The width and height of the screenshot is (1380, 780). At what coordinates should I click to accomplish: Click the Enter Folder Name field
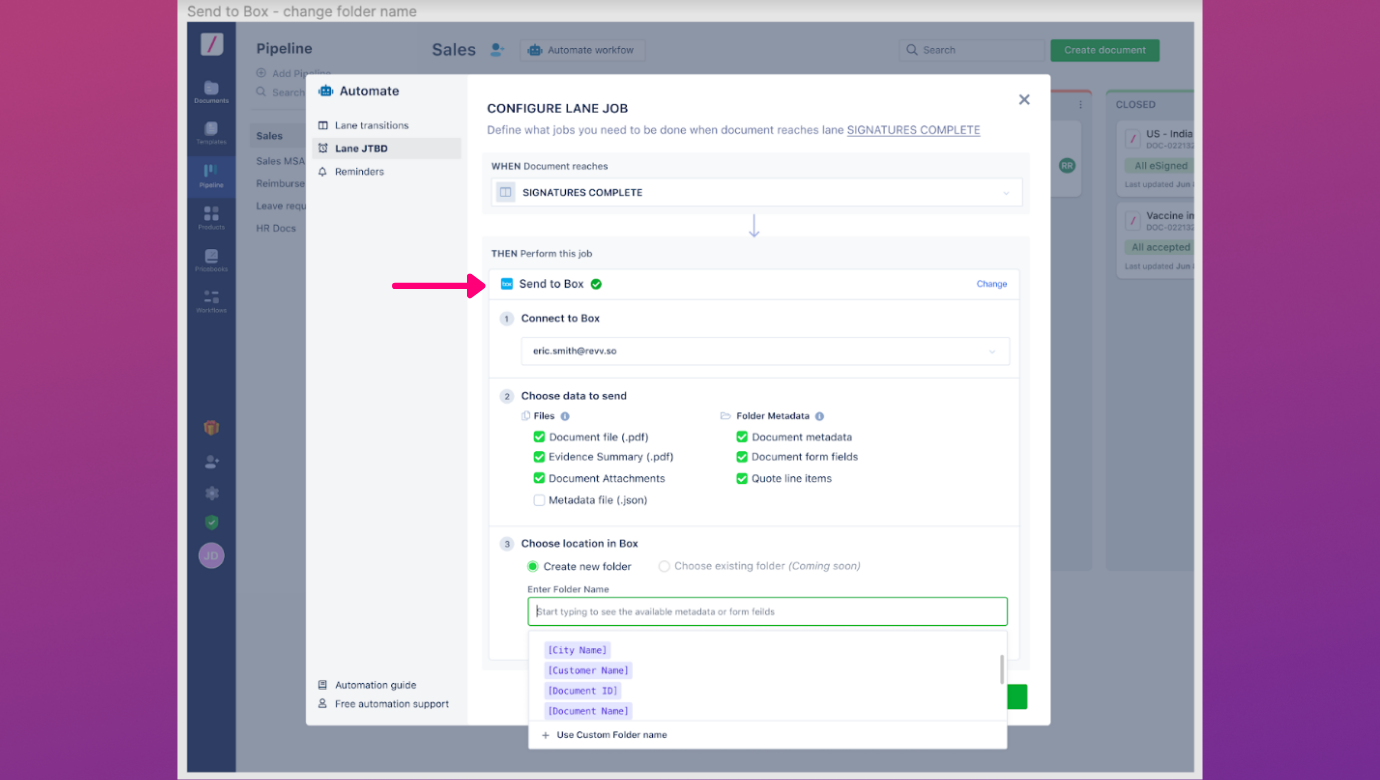pos(767,611)
